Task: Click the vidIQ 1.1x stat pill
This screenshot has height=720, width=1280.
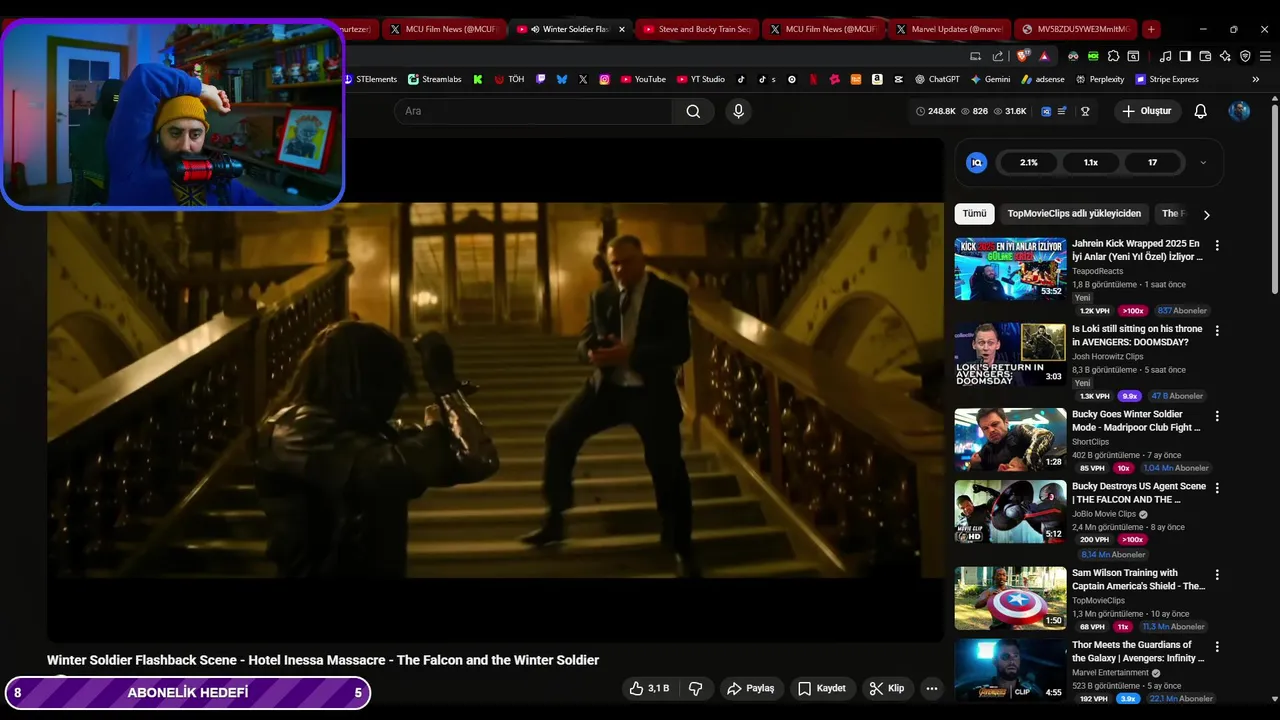Action: [x=1091, y=162]
